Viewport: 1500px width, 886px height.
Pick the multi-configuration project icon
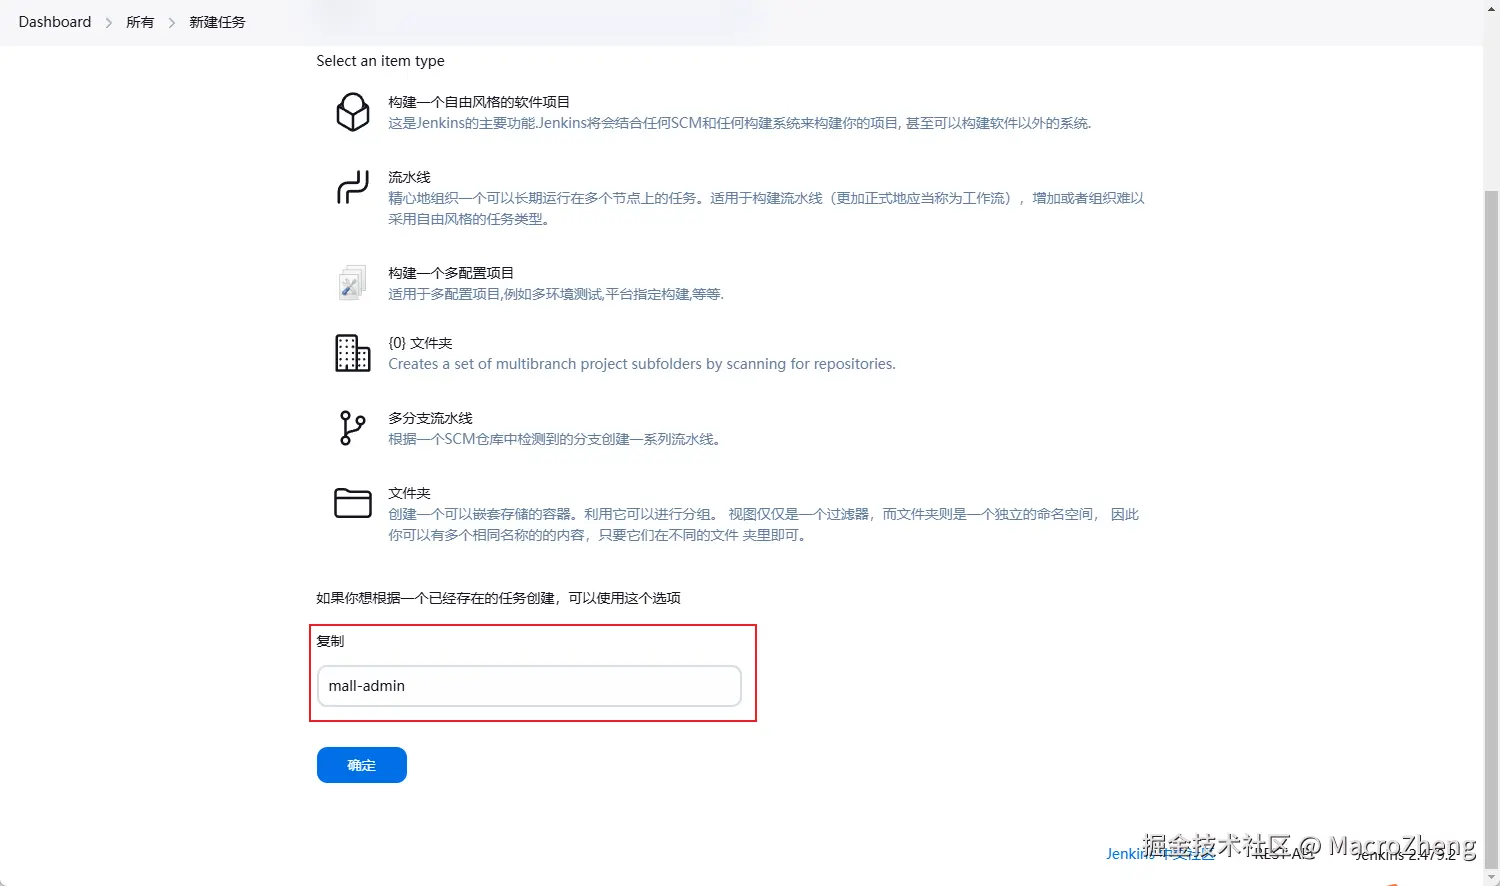point(352,282)
